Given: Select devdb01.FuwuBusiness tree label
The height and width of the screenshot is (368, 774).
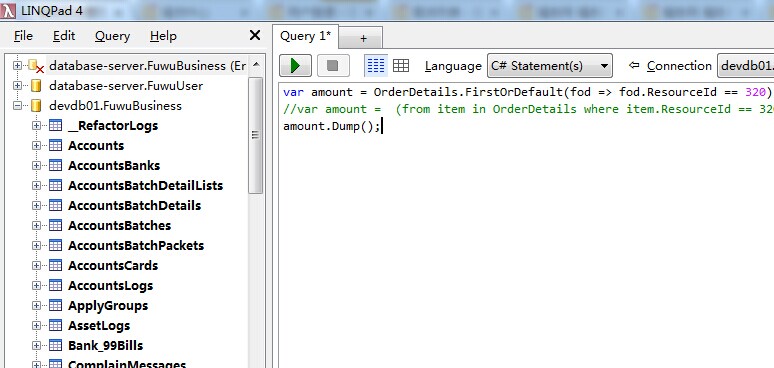Looking at the screenshot, I should click(x=116, y=106).
